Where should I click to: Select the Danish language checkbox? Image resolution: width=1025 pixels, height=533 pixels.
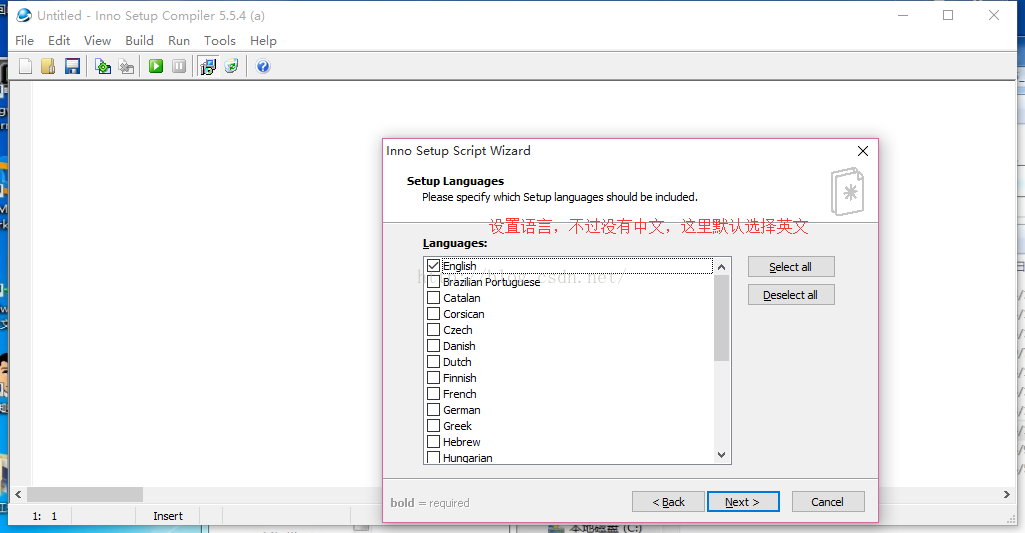click(x=433, y=346)
